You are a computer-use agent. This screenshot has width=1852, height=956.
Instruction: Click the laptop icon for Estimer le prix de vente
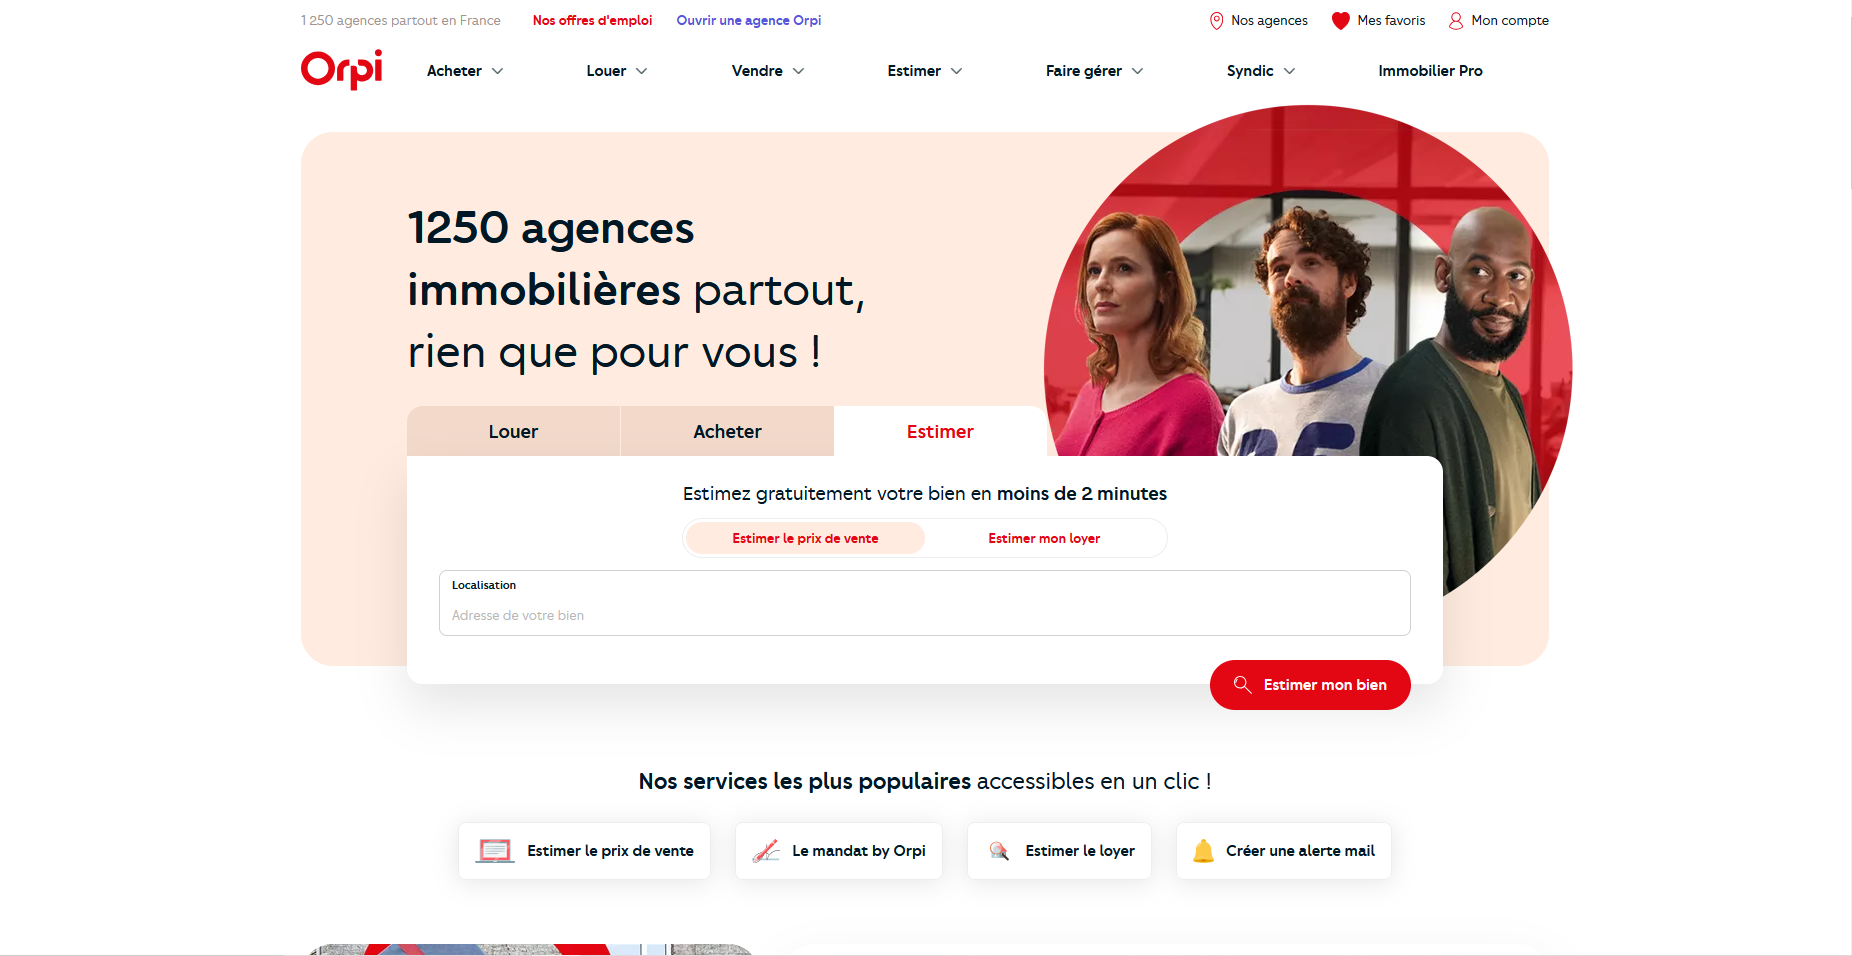[x=495, y=851]
